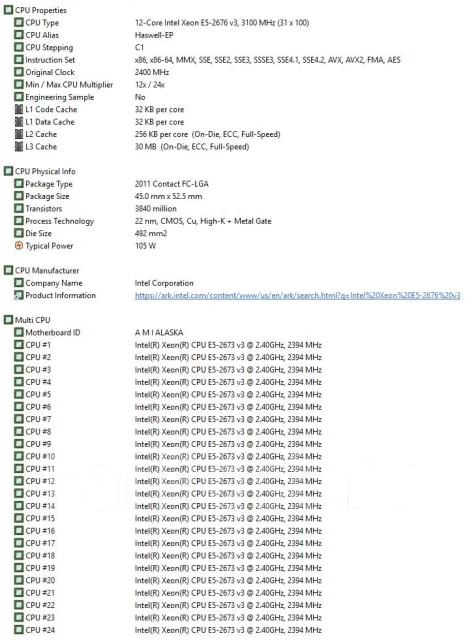Select the 'Multi CPU' section heading
This screenshot has height=640, width=465.
[x=33, y=320]
